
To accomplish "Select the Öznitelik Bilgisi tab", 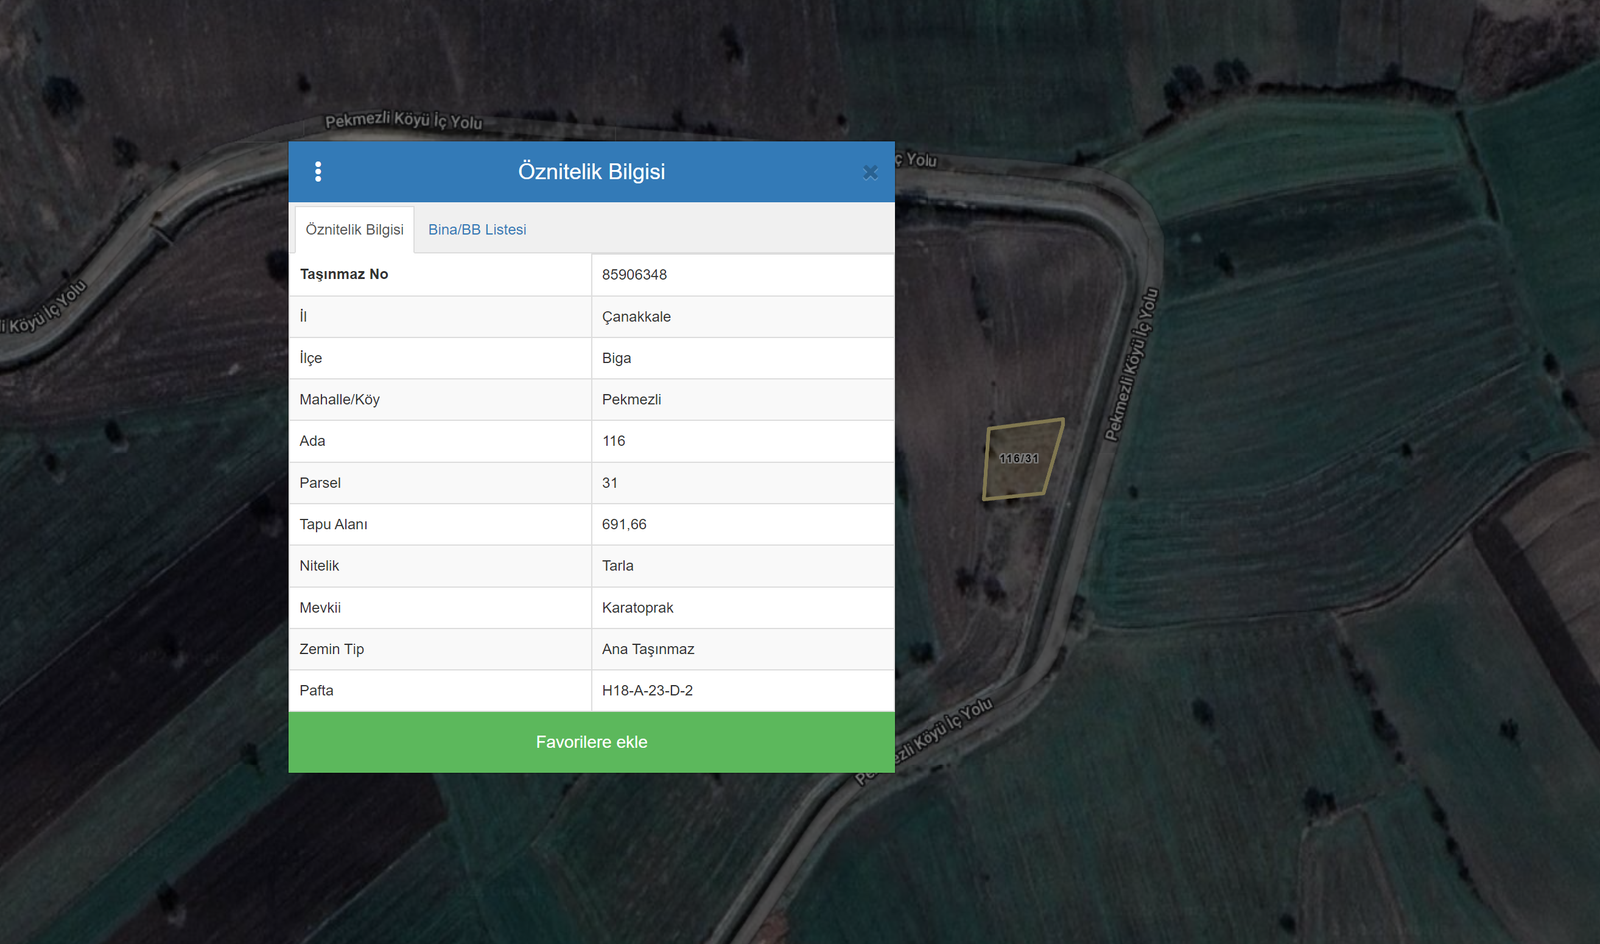I will 354,230.
